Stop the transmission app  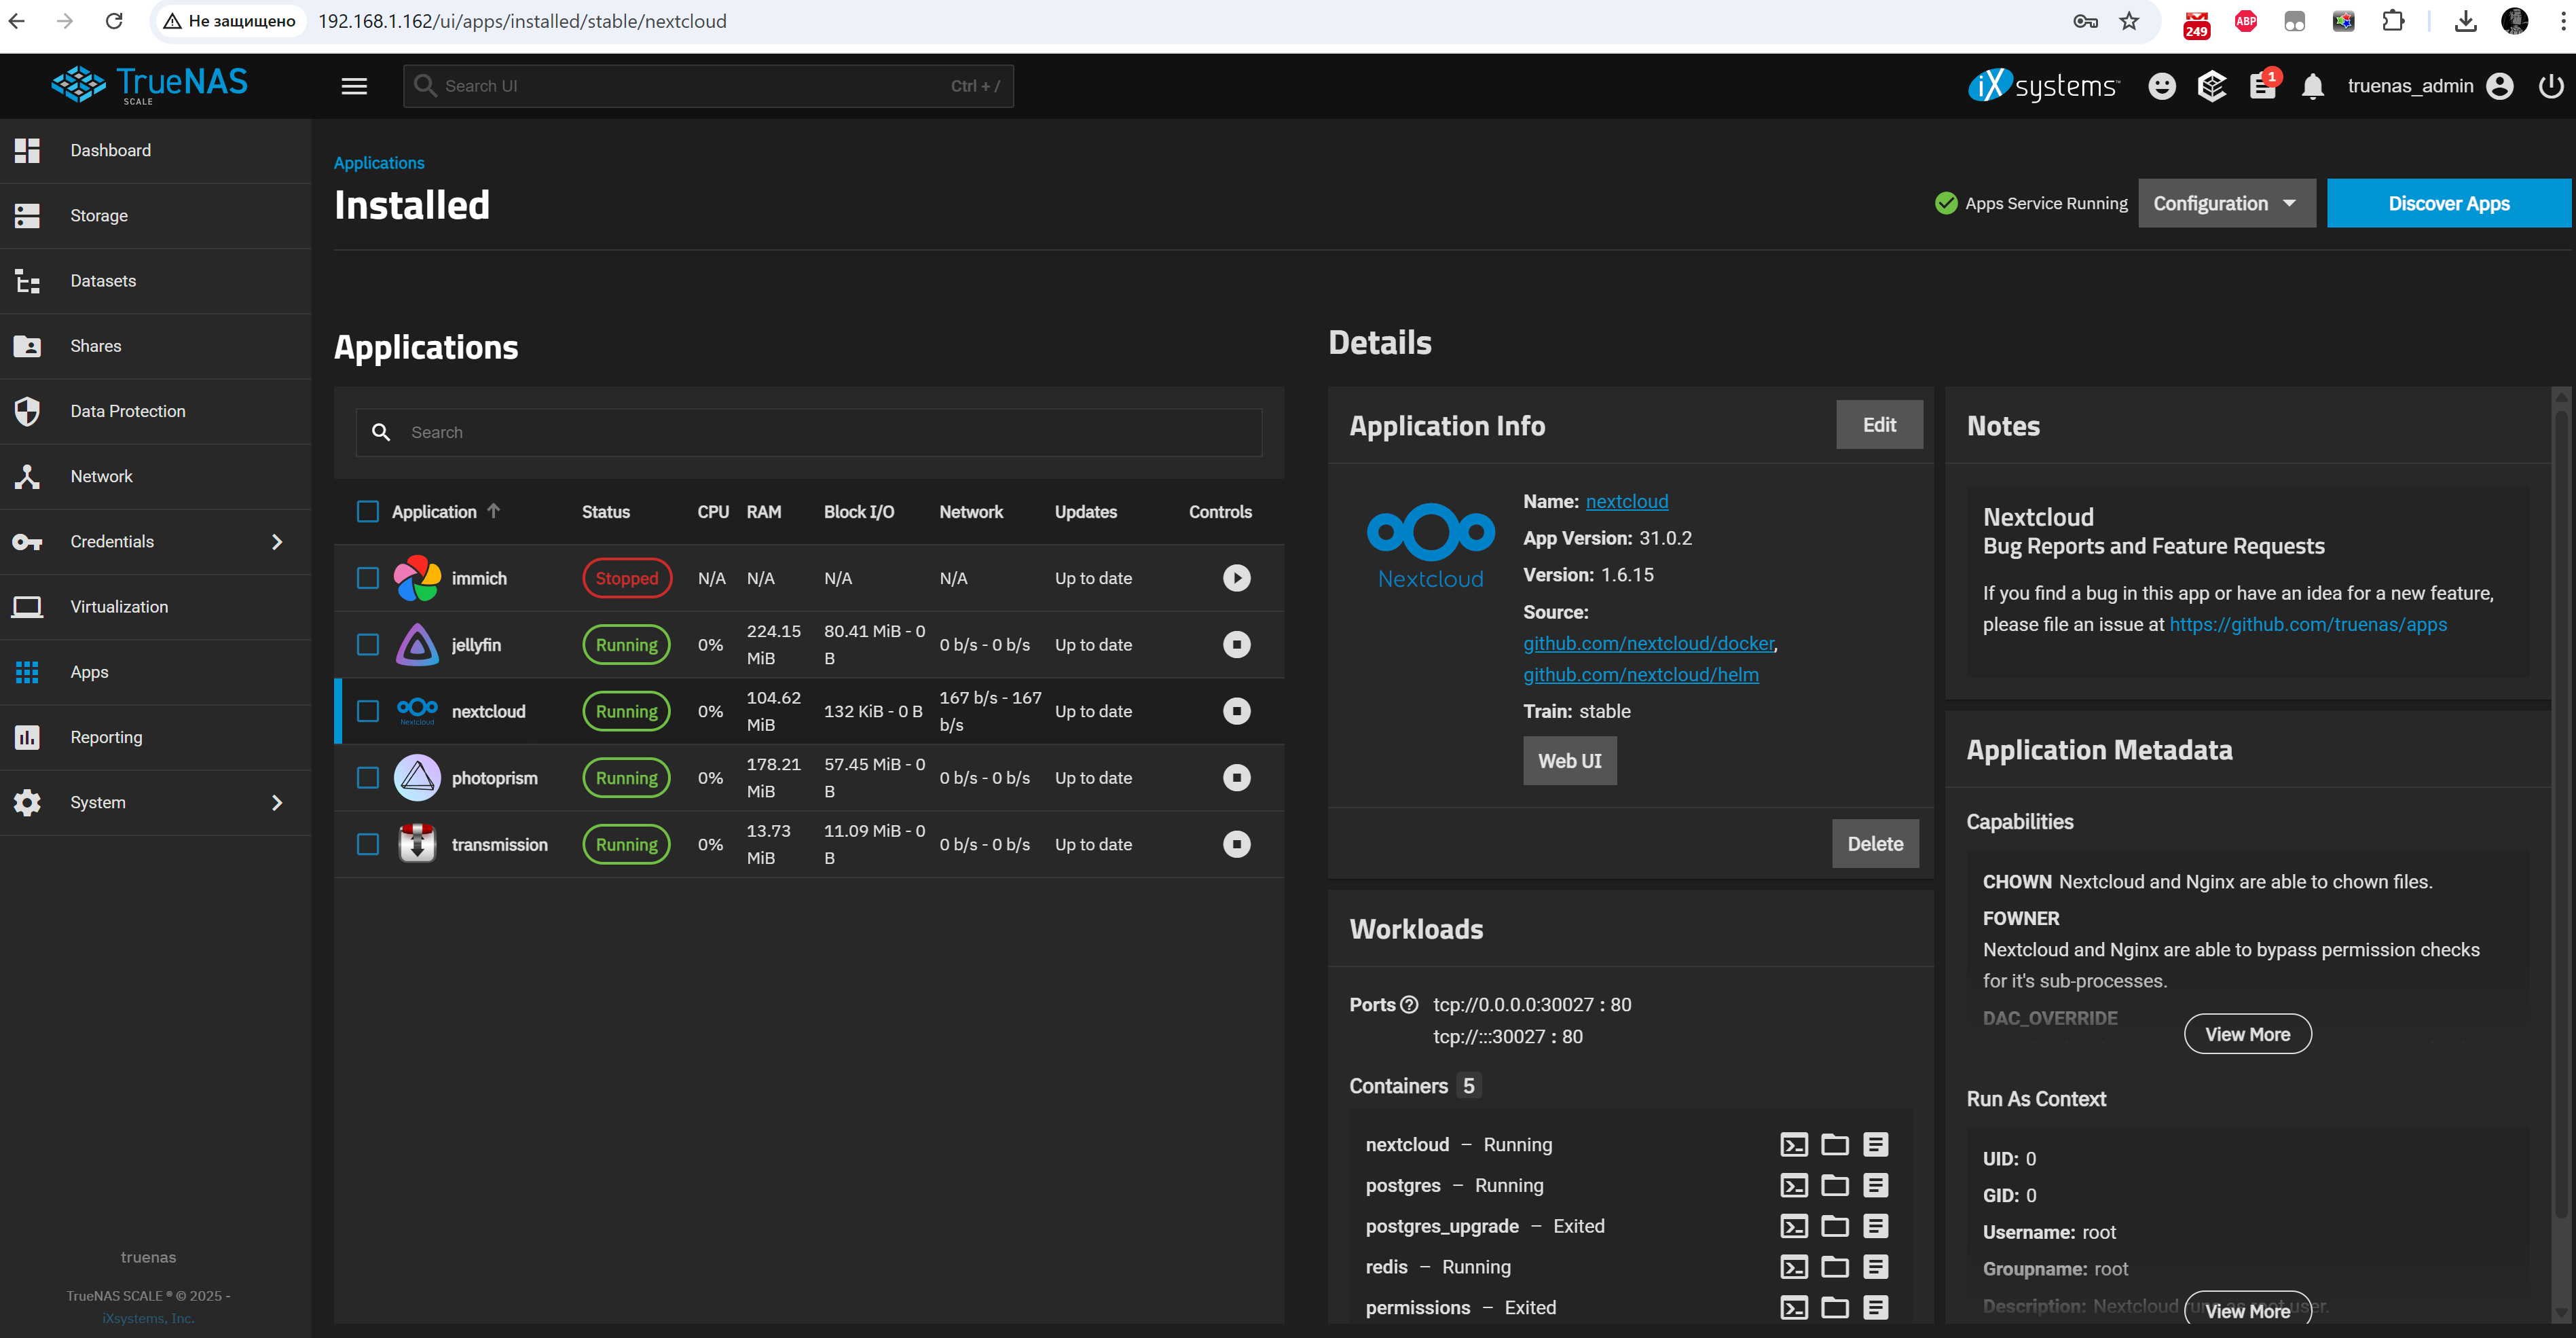pyautogui.click(x=1236, y=844)
